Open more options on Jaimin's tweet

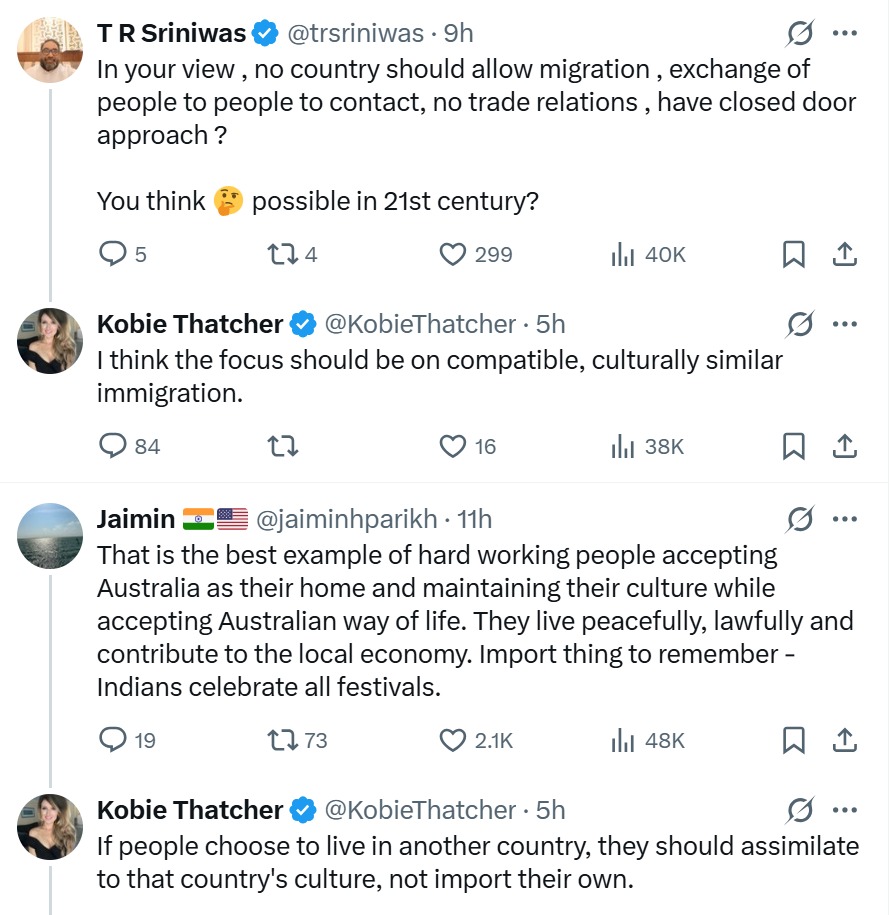coord(845,519)
